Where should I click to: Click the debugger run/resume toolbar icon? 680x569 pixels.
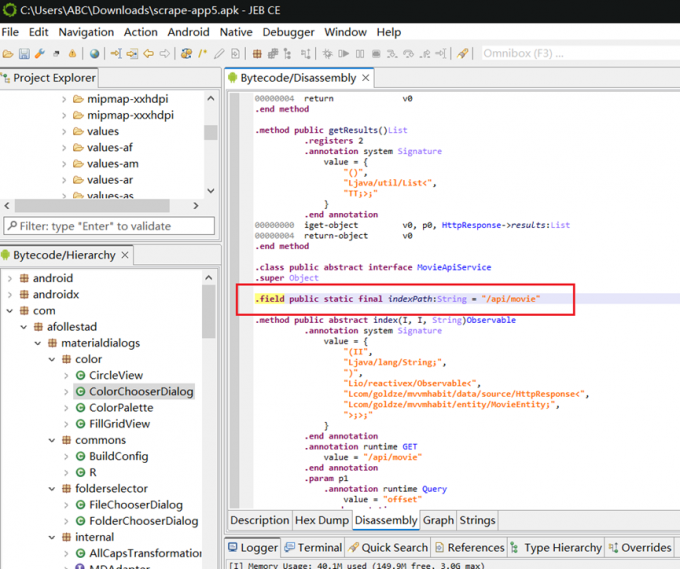click(343, 54)
